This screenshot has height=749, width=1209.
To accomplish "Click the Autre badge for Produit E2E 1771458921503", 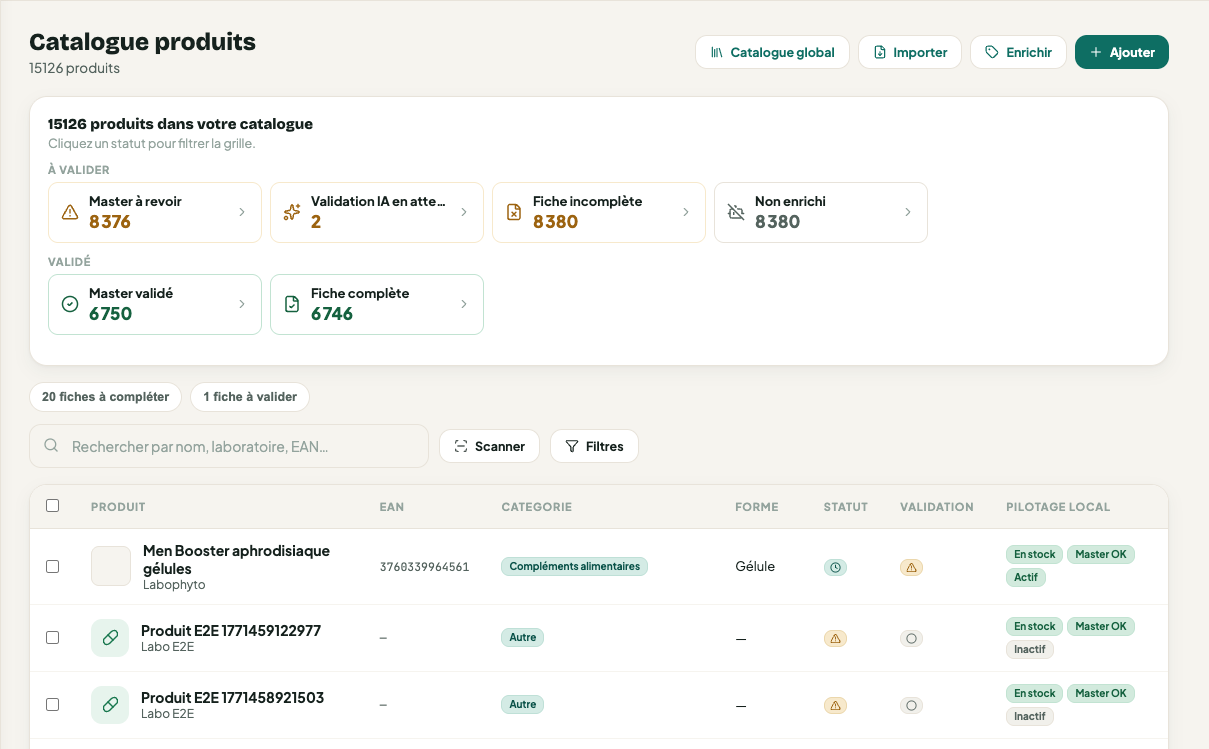I will (x=522, y=704).
